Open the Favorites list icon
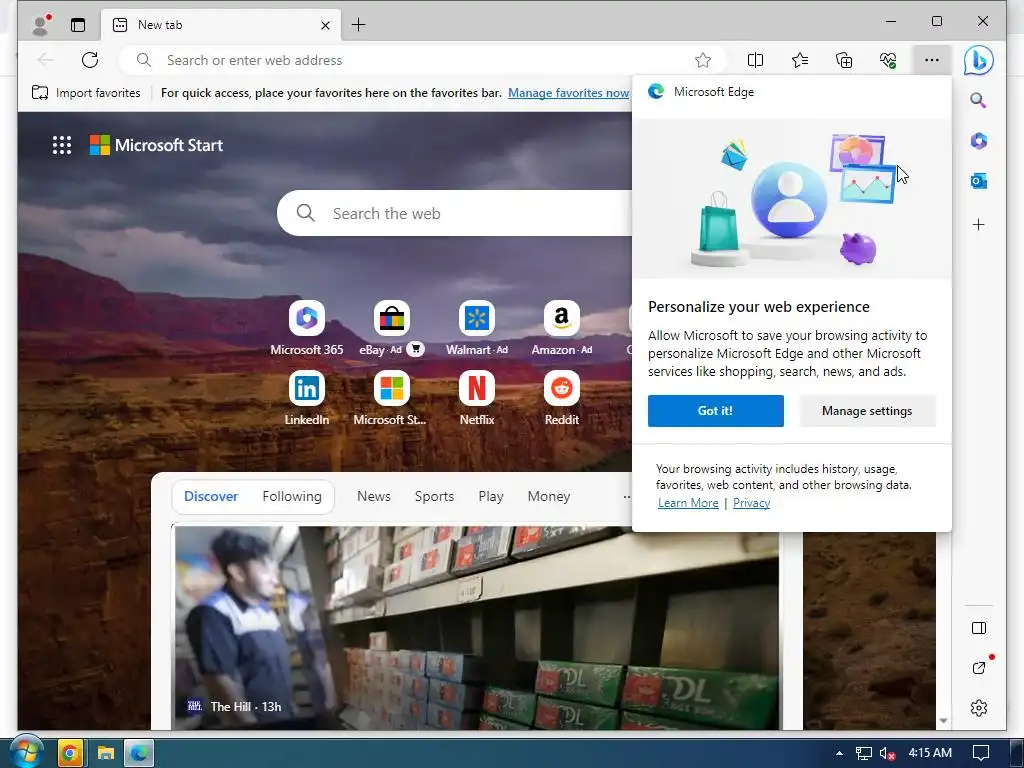The image size is (1024, 768). tap(800, 60)
